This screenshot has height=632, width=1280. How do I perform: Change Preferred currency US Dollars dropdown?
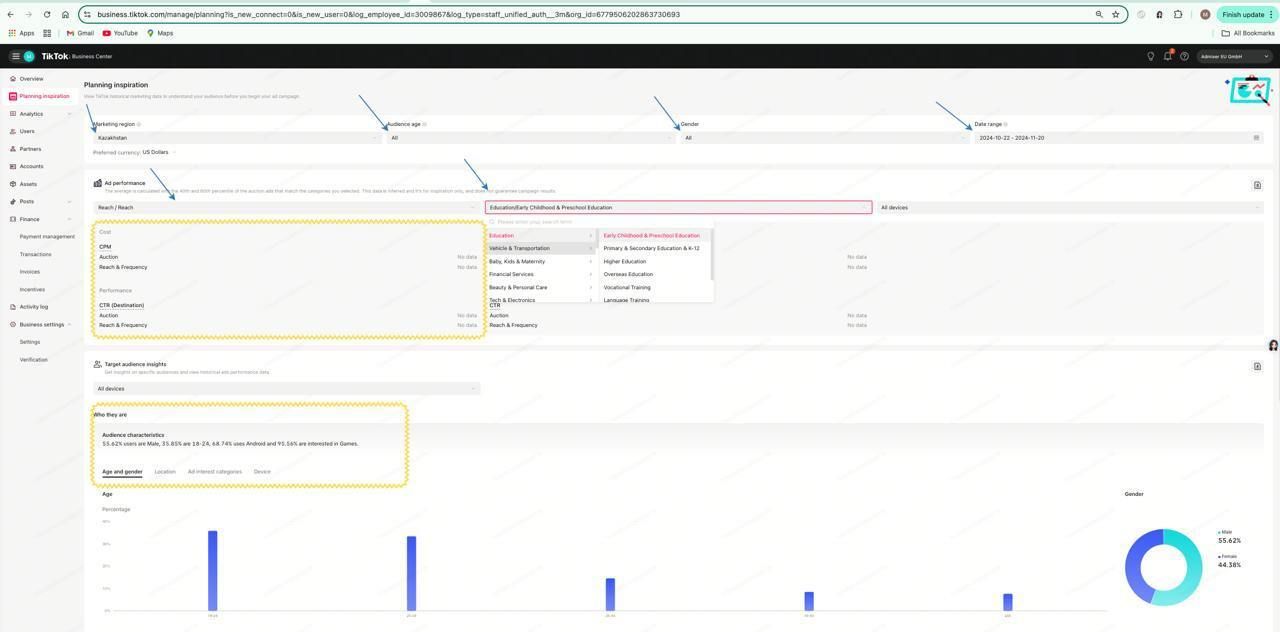coord(159,152)
